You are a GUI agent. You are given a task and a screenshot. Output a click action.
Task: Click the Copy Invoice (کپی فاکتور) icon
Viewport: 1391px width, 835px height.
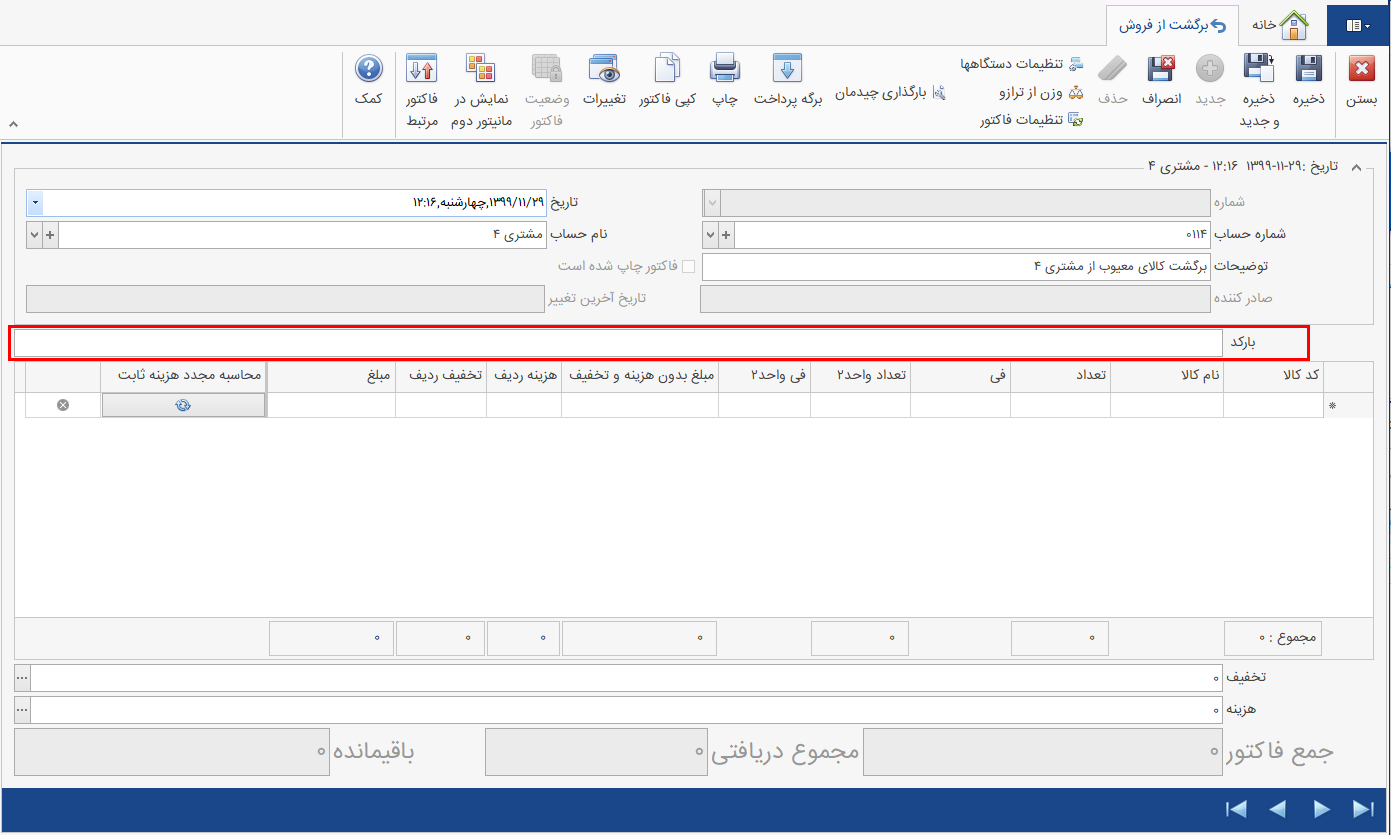point(667,70)
